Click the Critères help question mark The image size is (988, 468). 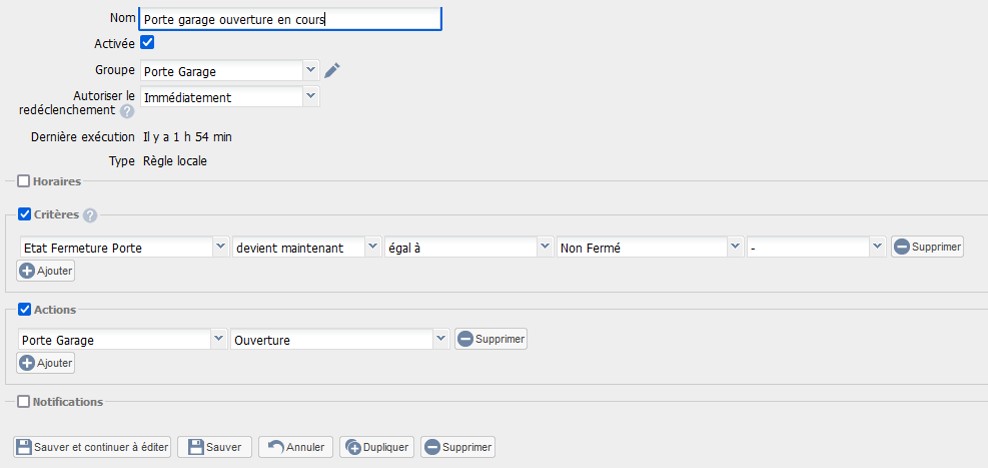tap(91, 215)
